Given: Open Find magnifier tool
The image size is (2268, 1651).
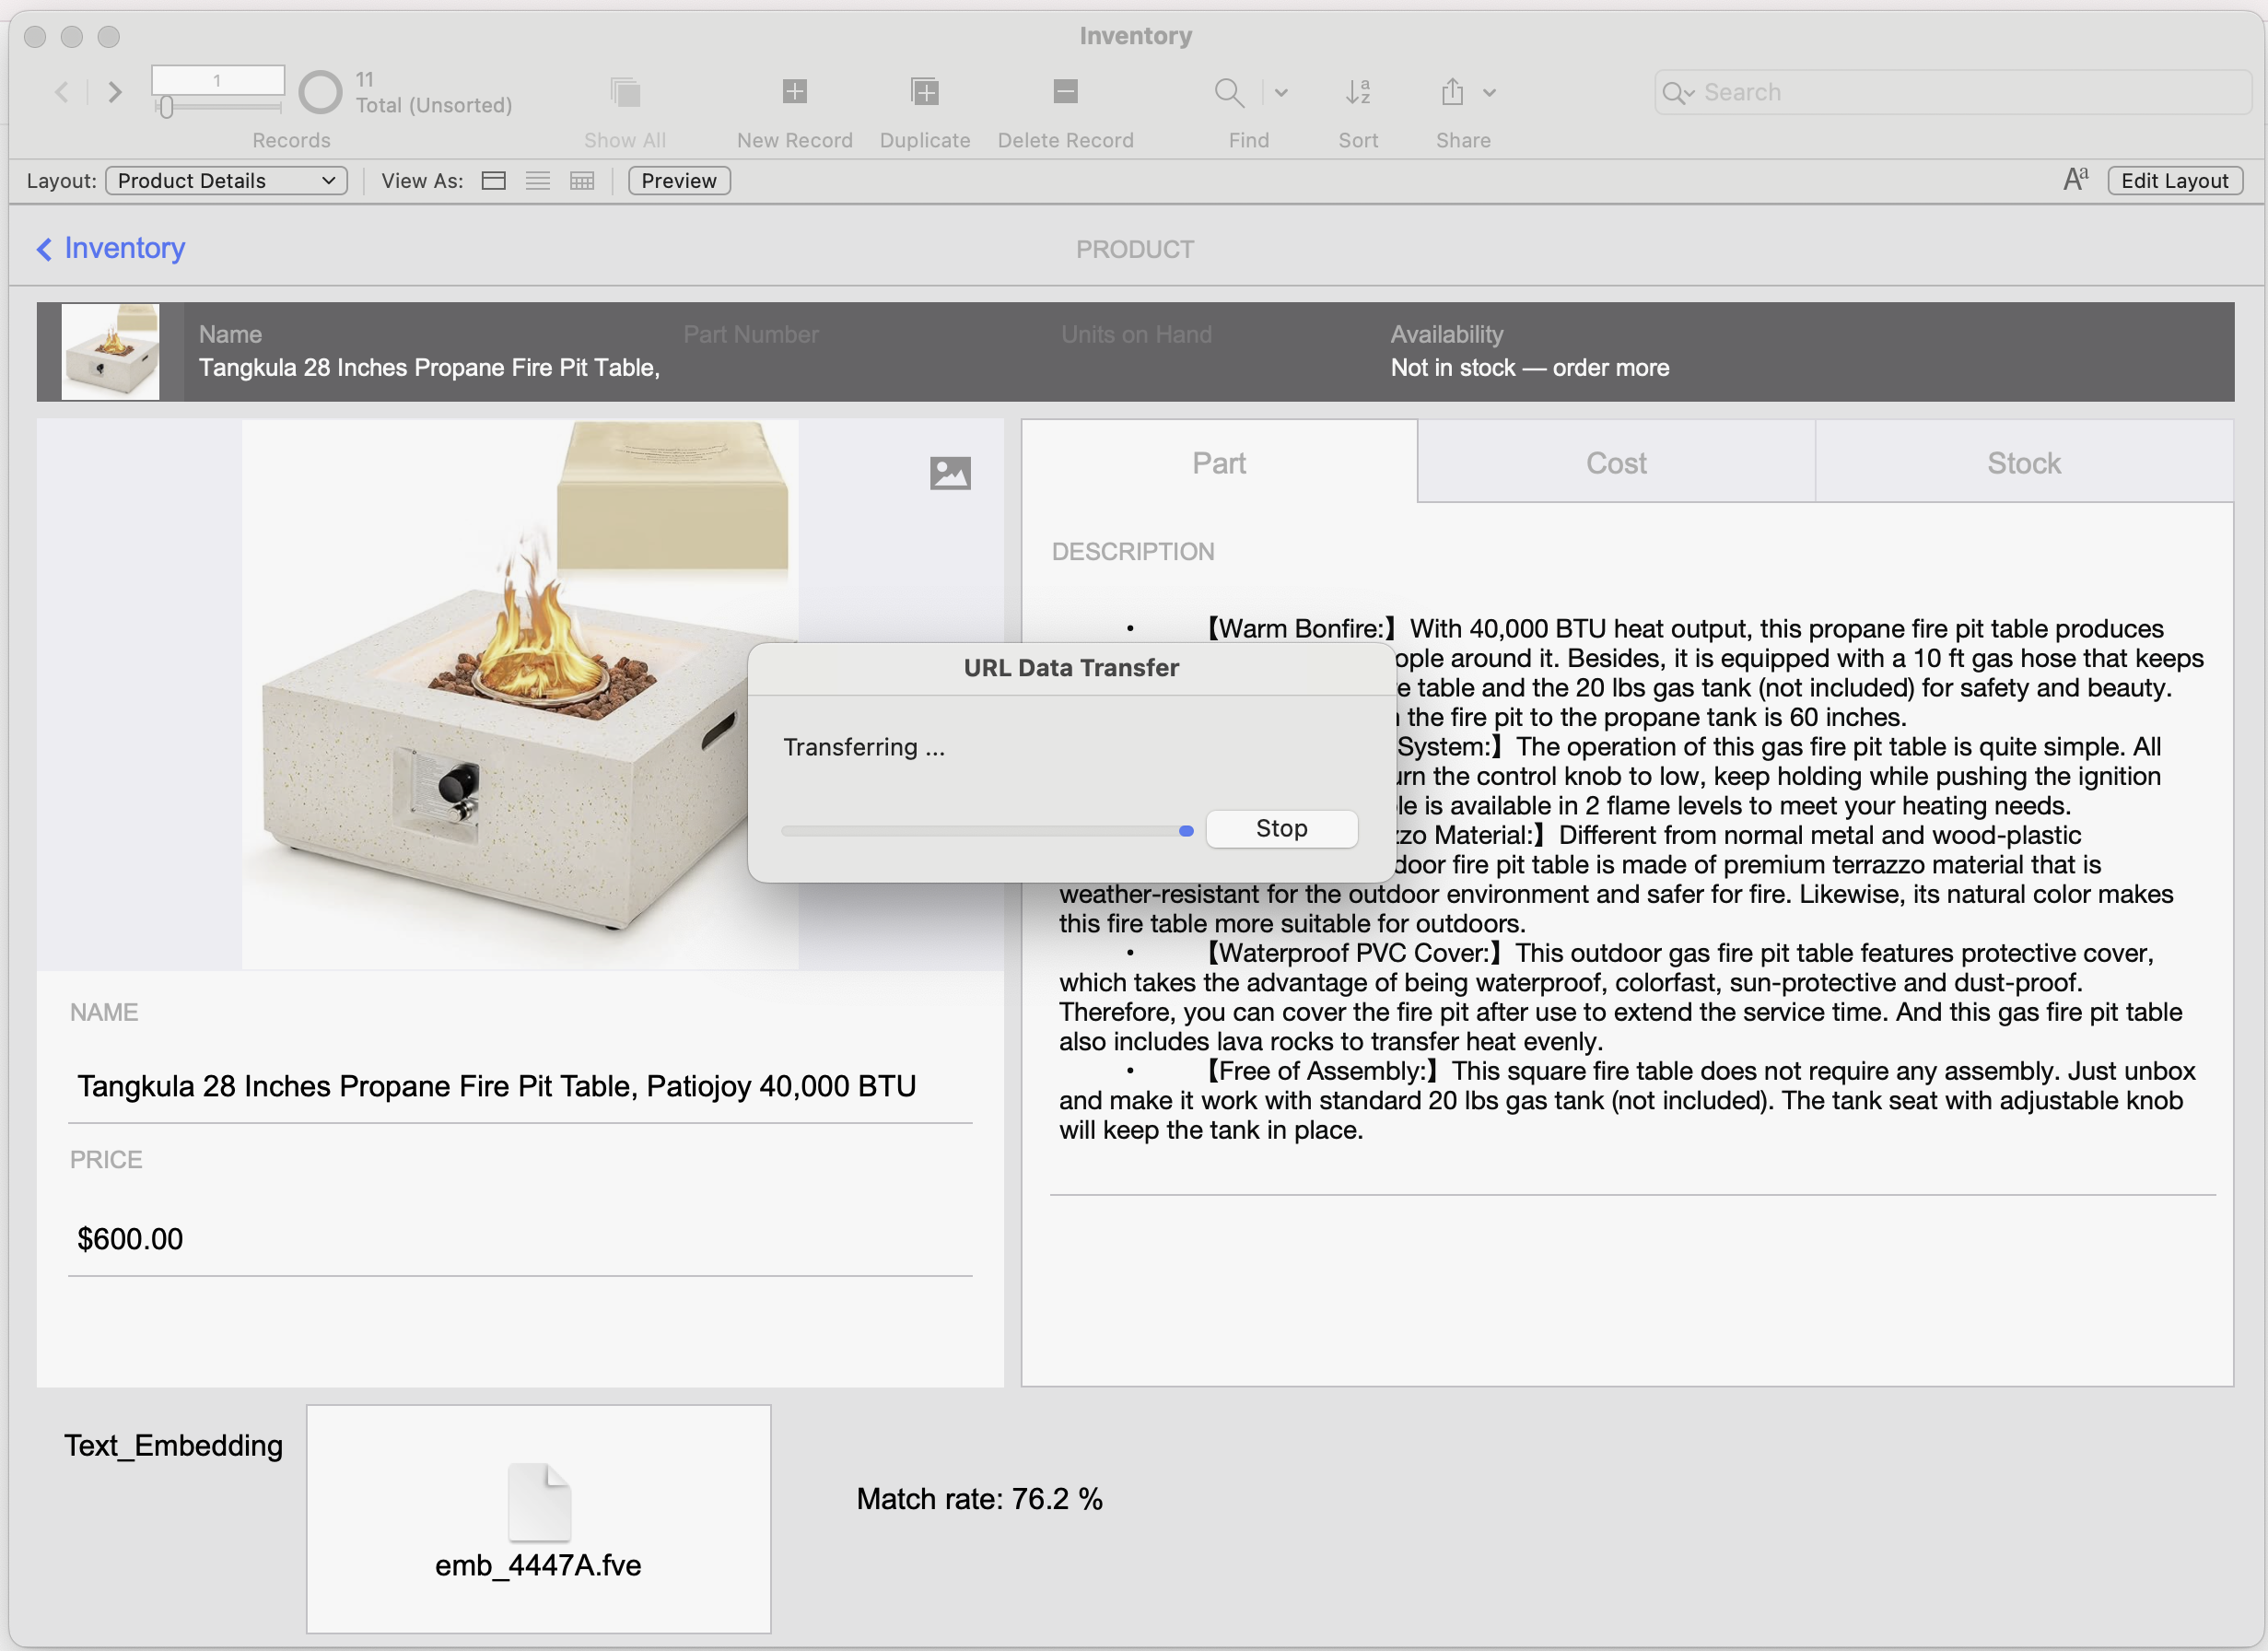Looking at the screenshot, I should [x=1229, y=93].
